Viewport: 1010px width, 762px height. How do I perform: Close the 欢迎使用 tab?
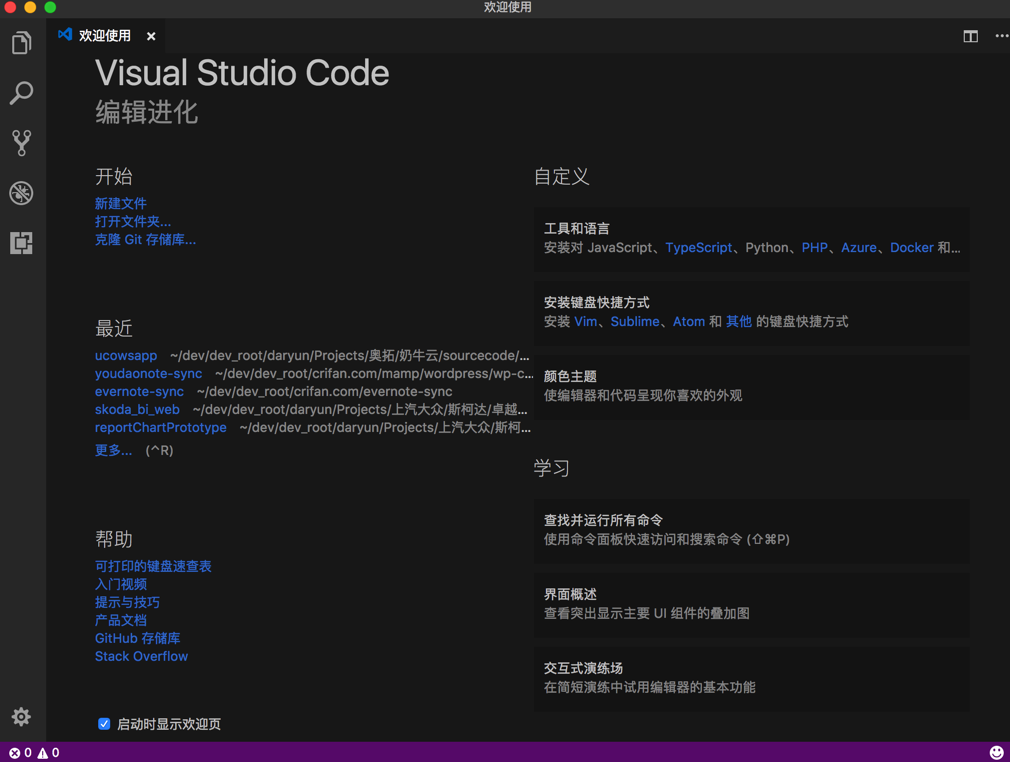pos(151,36)
